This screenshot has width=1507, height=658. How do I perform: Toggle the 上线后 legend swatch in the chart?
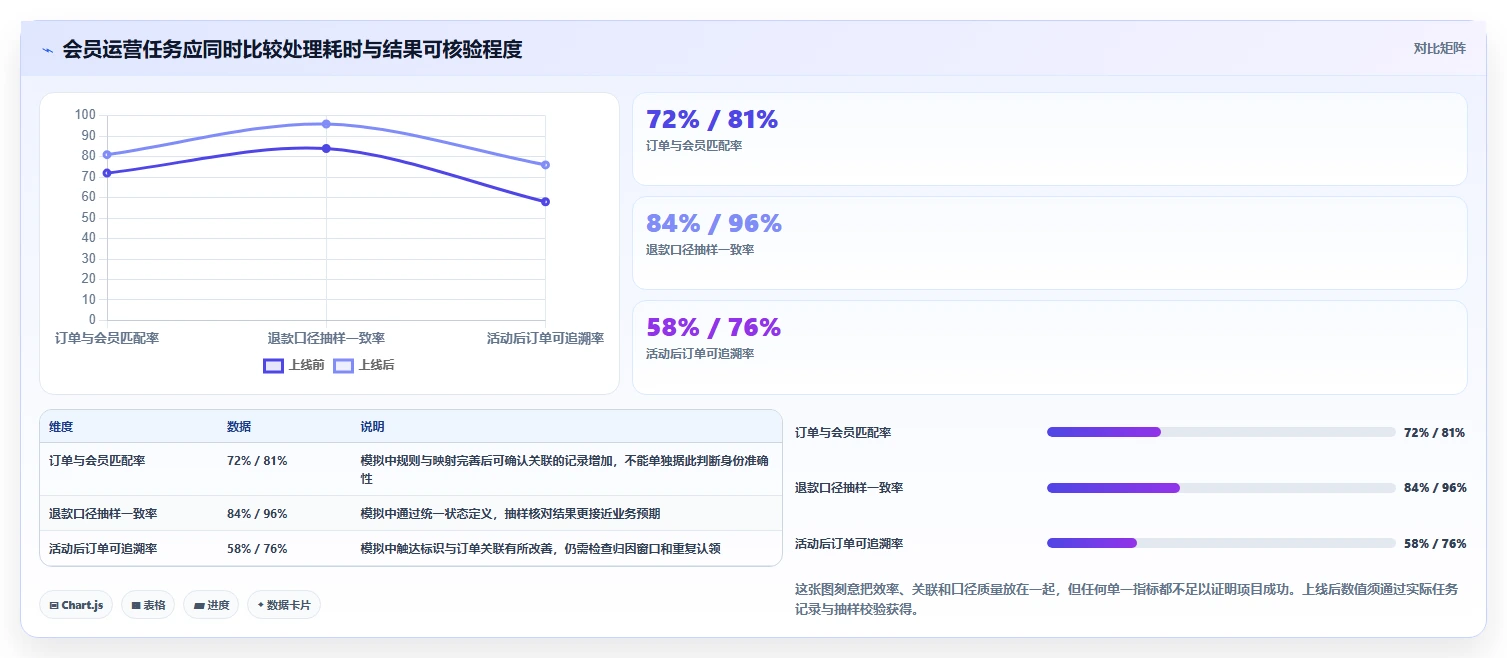click(343, 366)
